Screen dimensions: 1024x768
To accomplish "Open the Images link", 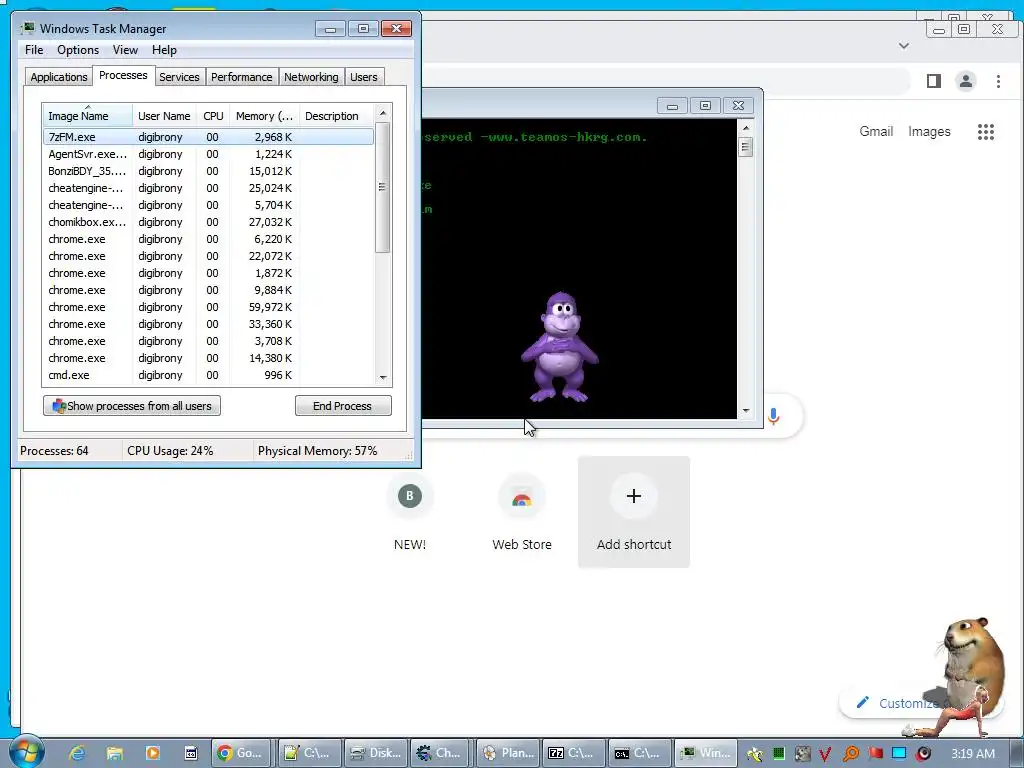I will tap(929, 131).
